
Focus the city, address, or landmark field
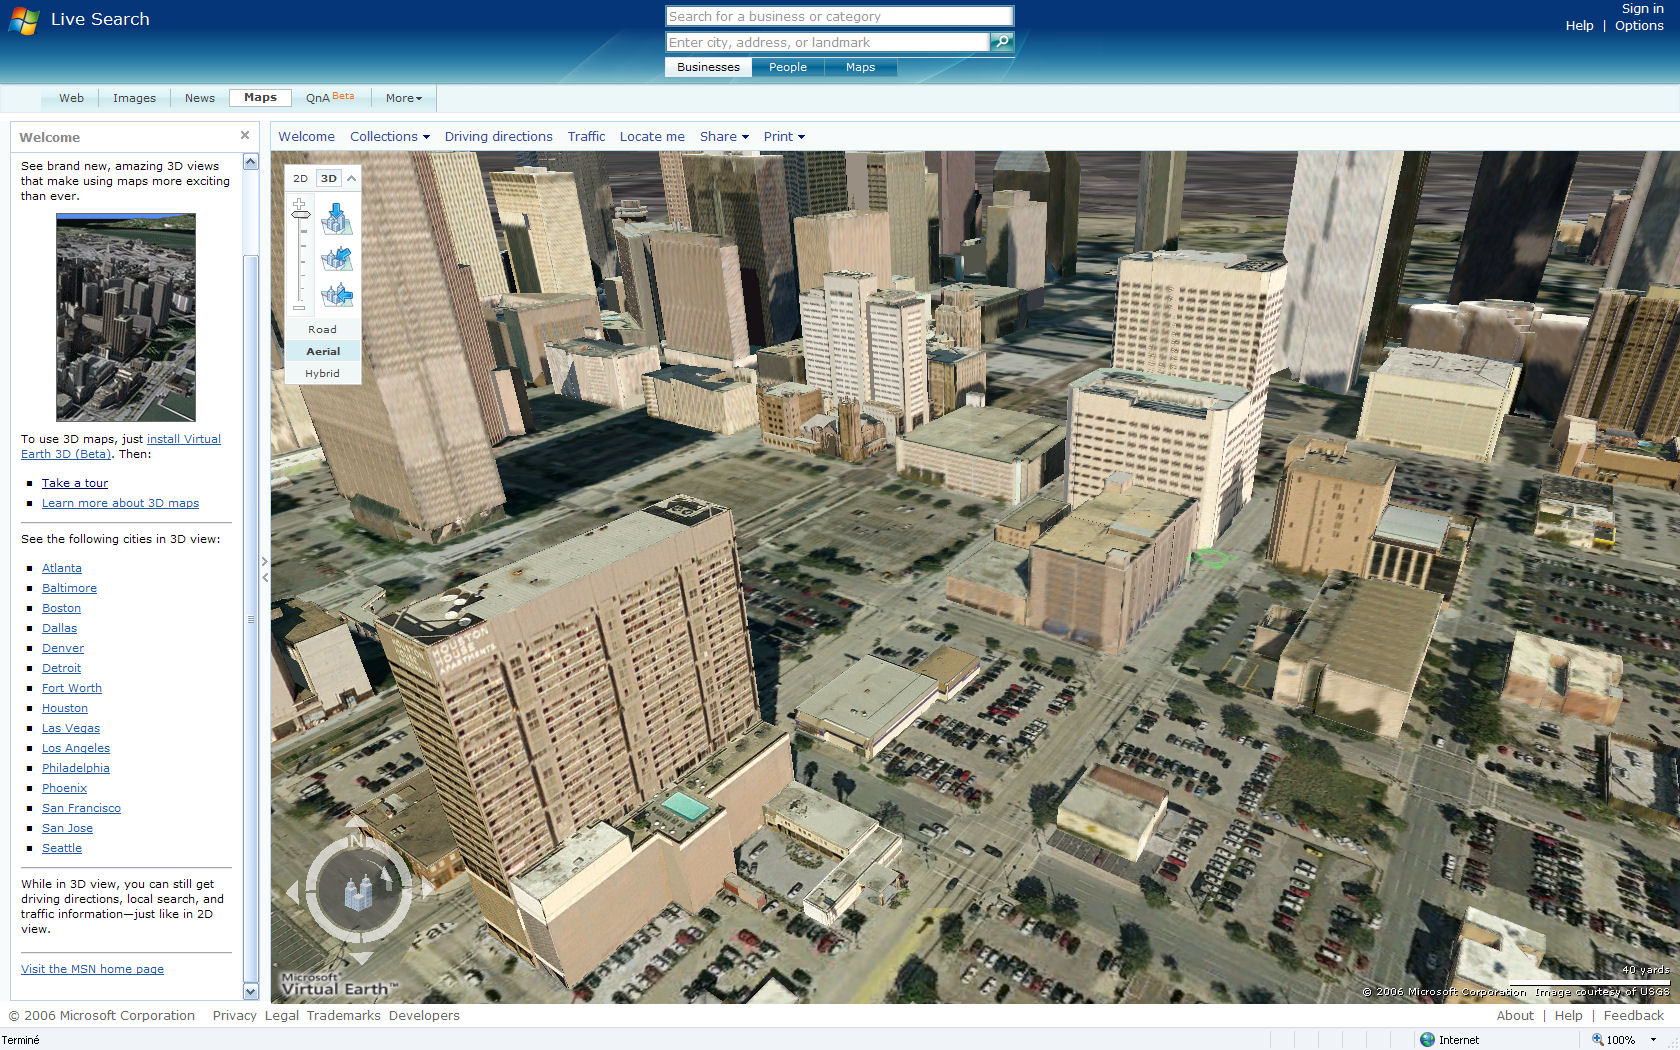(x=828, y=42)
